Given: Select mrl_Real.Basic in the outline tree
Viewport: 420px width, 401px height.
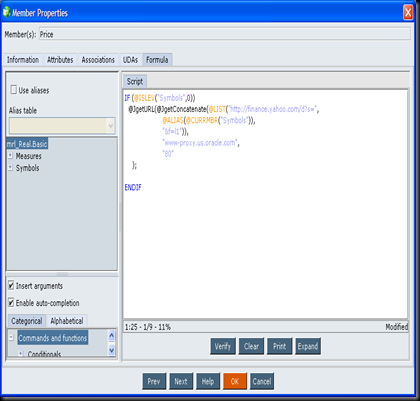Looking at the screenshot, I should tap(27, 144).
